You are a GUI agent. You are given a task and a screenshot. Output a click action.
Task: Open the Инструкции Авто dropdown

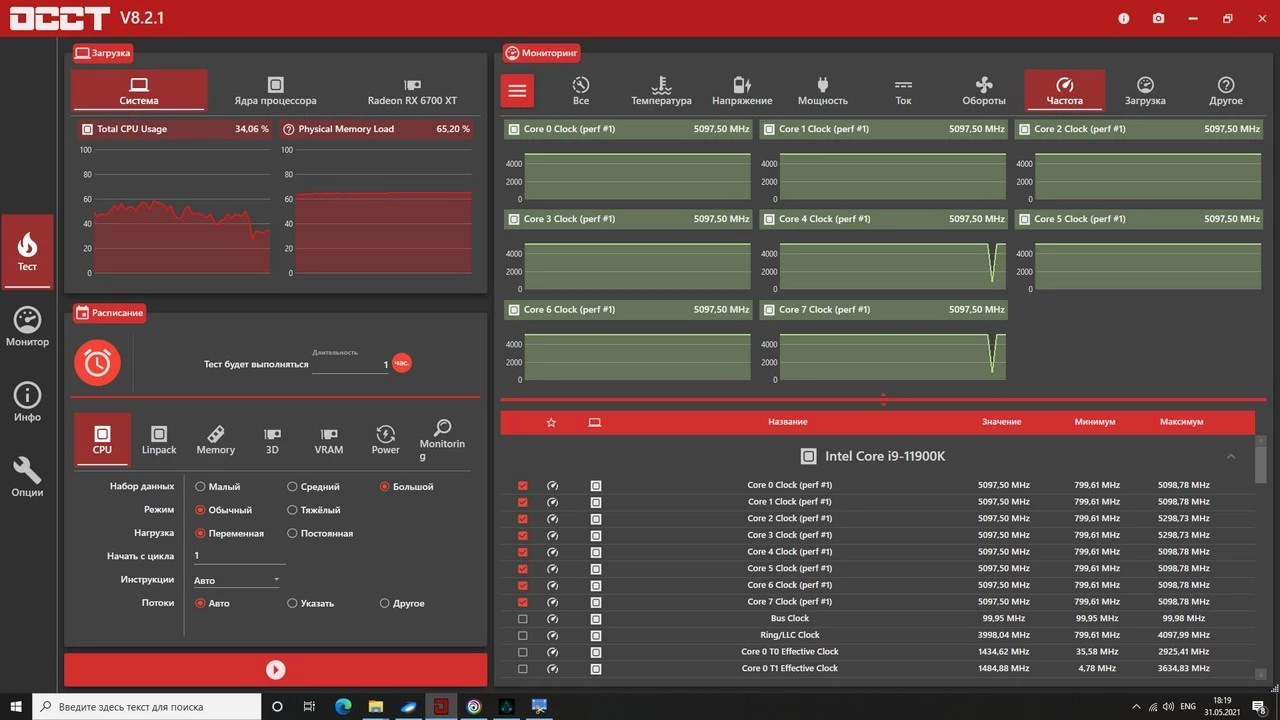pos(237,580)
